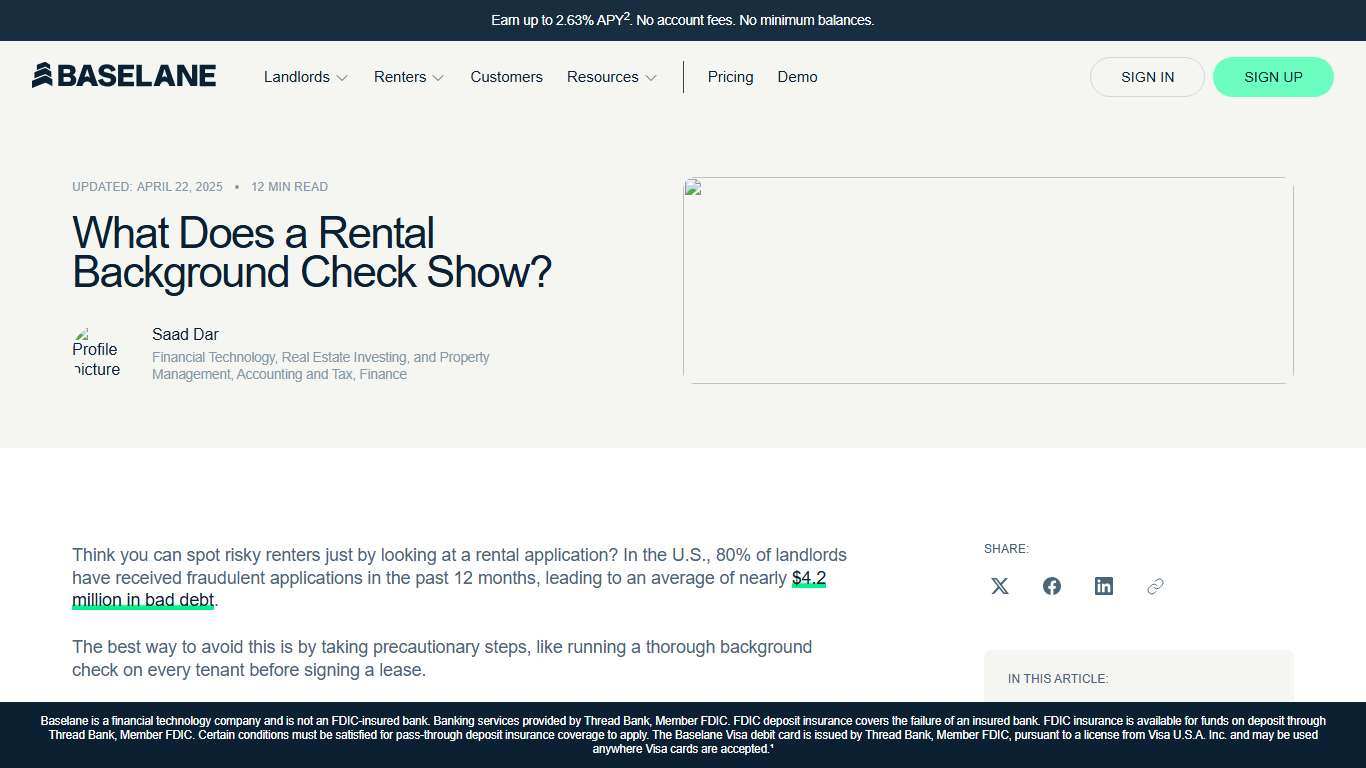
Task: Click the IN THIS ARTICLE panel header
Action: tap(1058, 678)
